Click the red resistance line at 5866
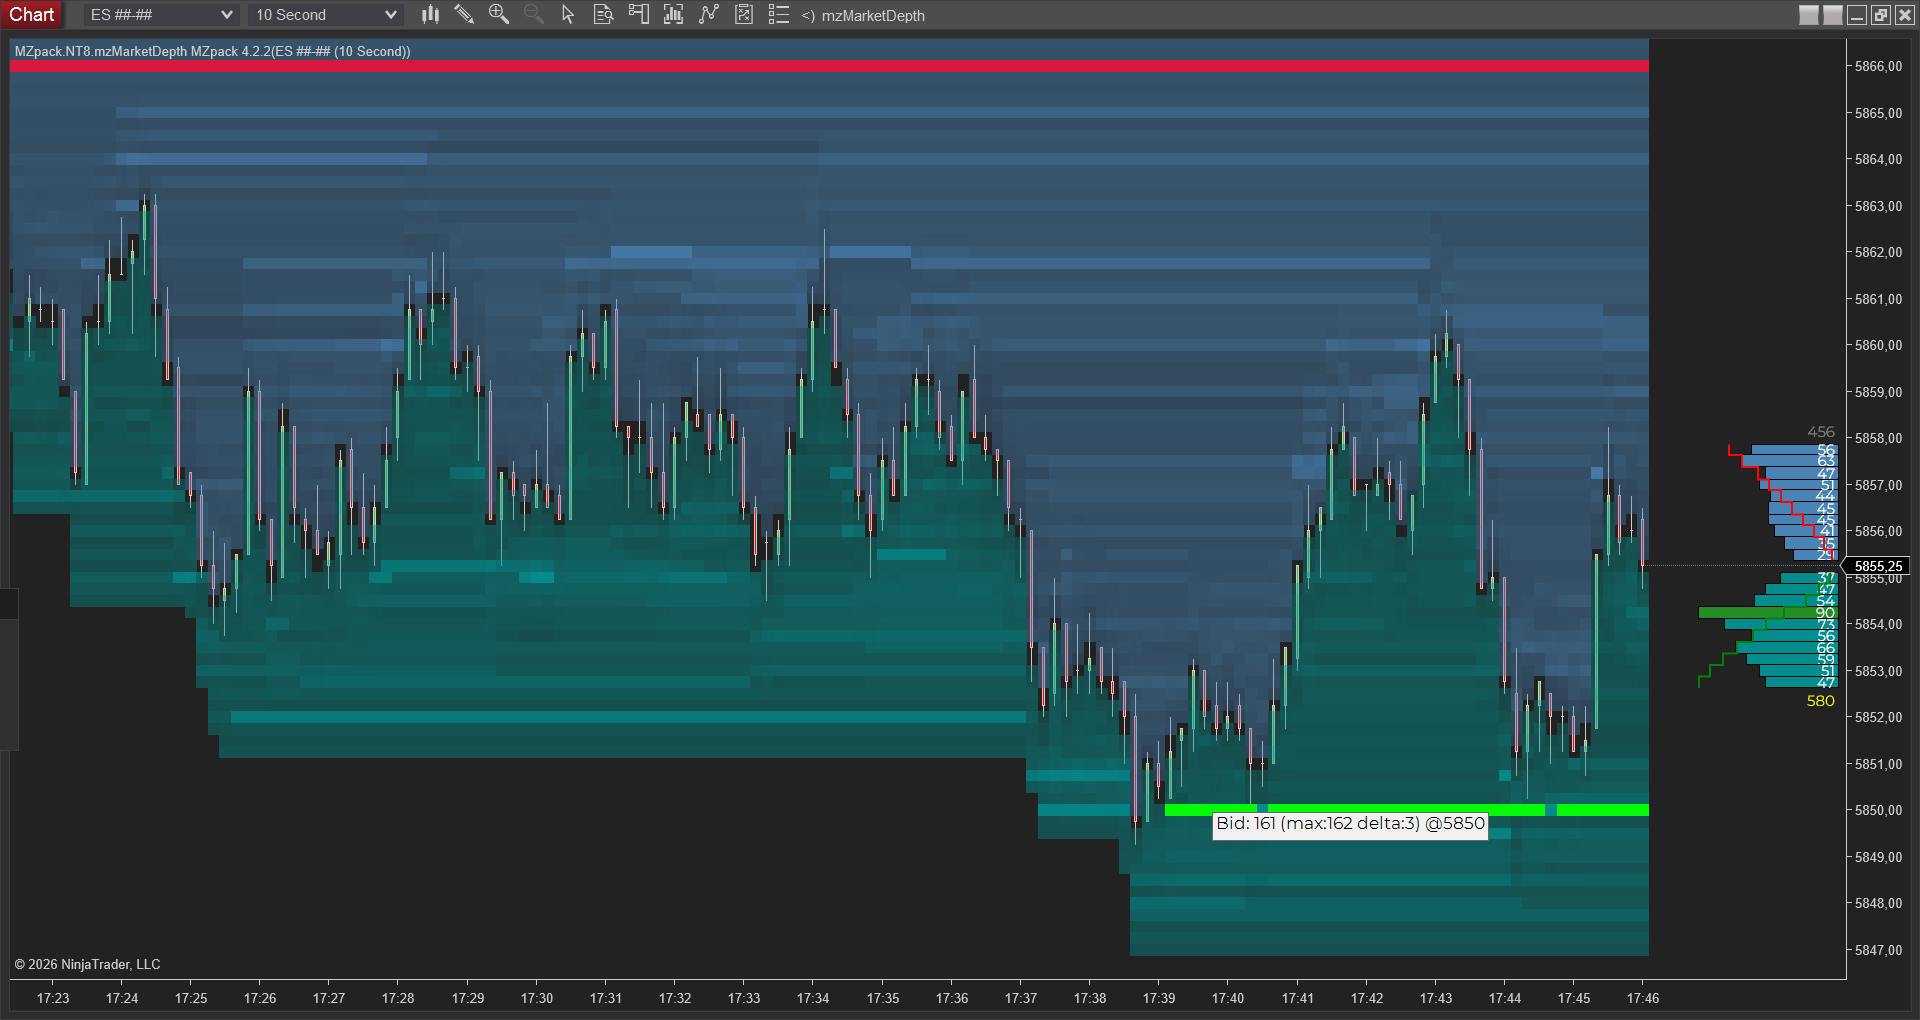Viewport: 1920px width, 1020px height. pos(829,66)
